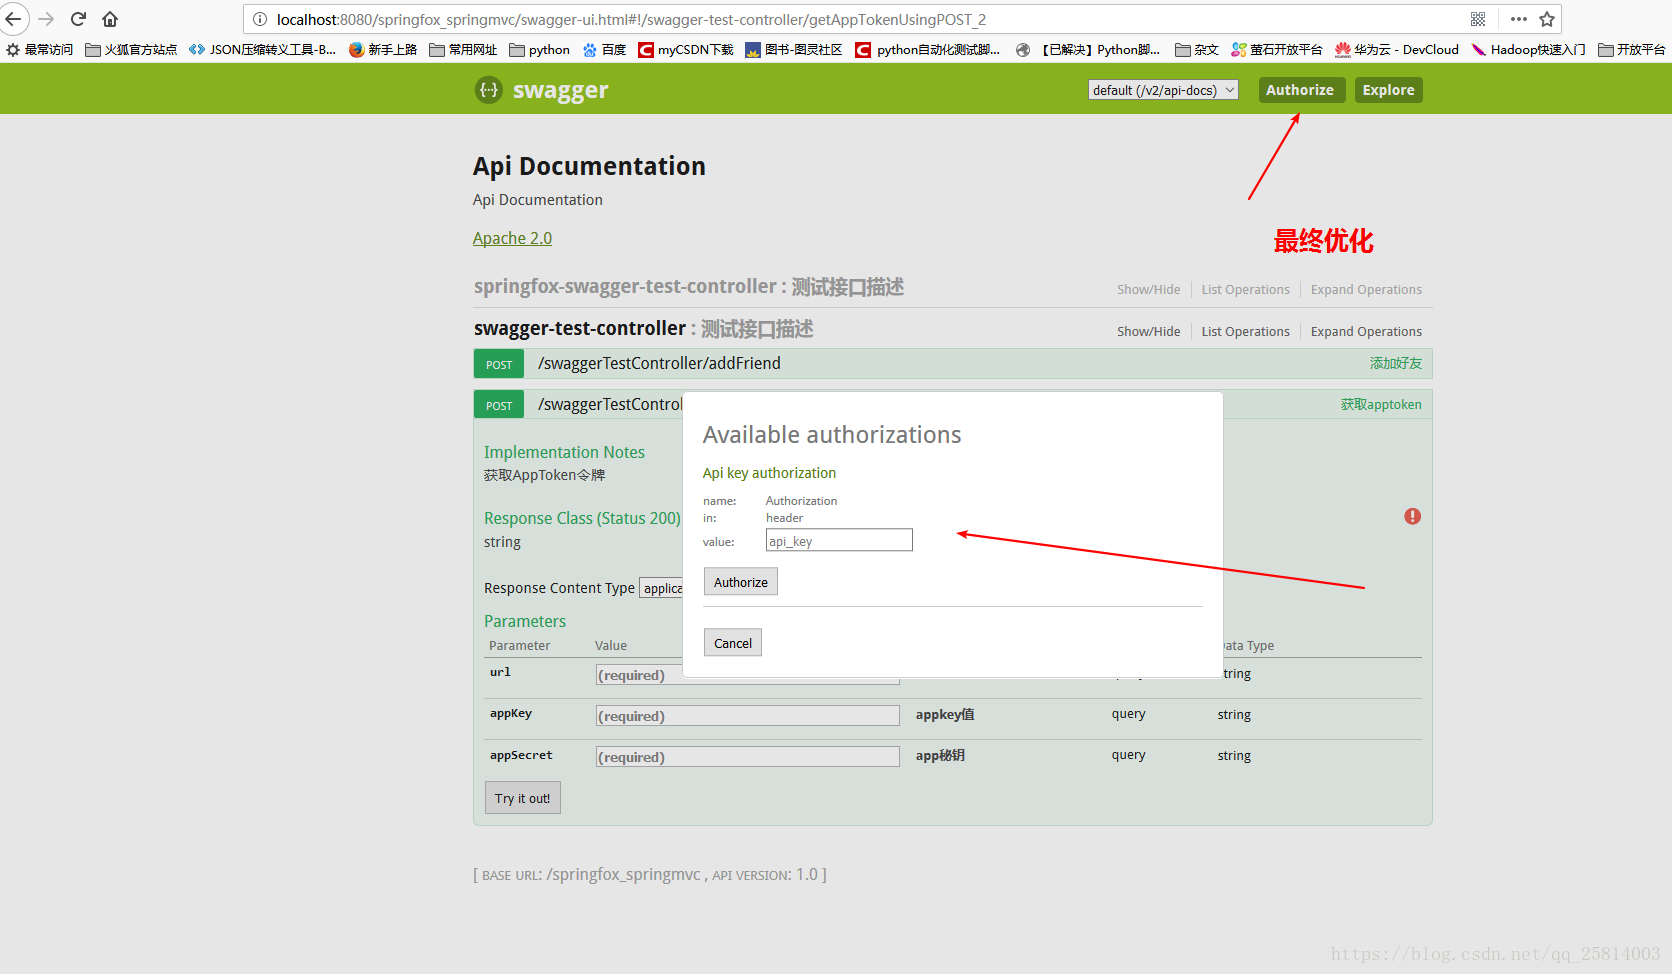Open Response Content Type dropdown
The width and height of the screenshot is (1672, 974).
[x=661, y=588]
